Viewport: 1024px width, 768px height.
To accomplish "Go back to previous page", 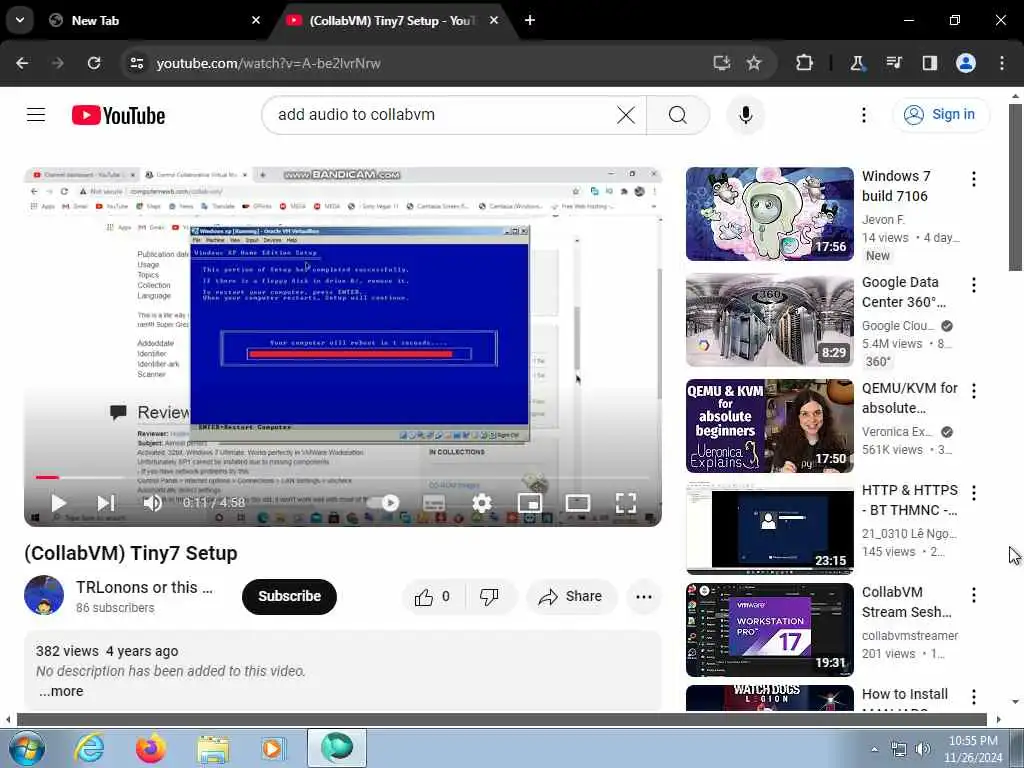I will click(22, 63).
